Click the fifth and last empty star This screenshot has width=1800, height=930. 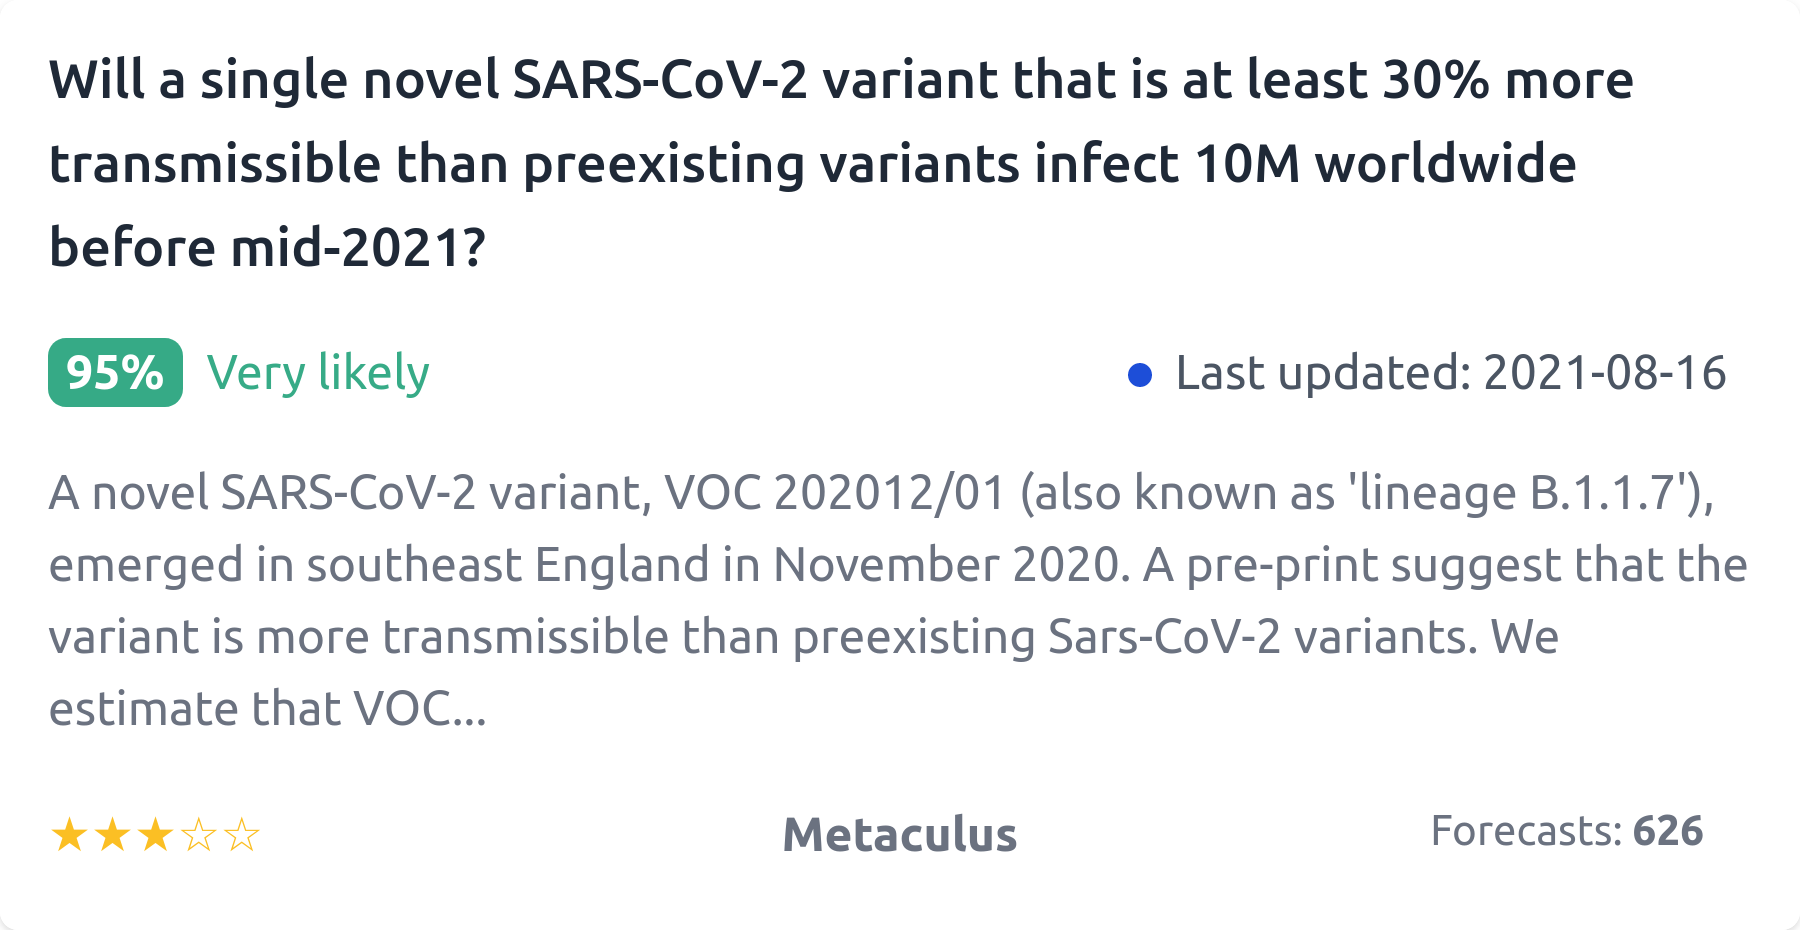tap(242, 835)
